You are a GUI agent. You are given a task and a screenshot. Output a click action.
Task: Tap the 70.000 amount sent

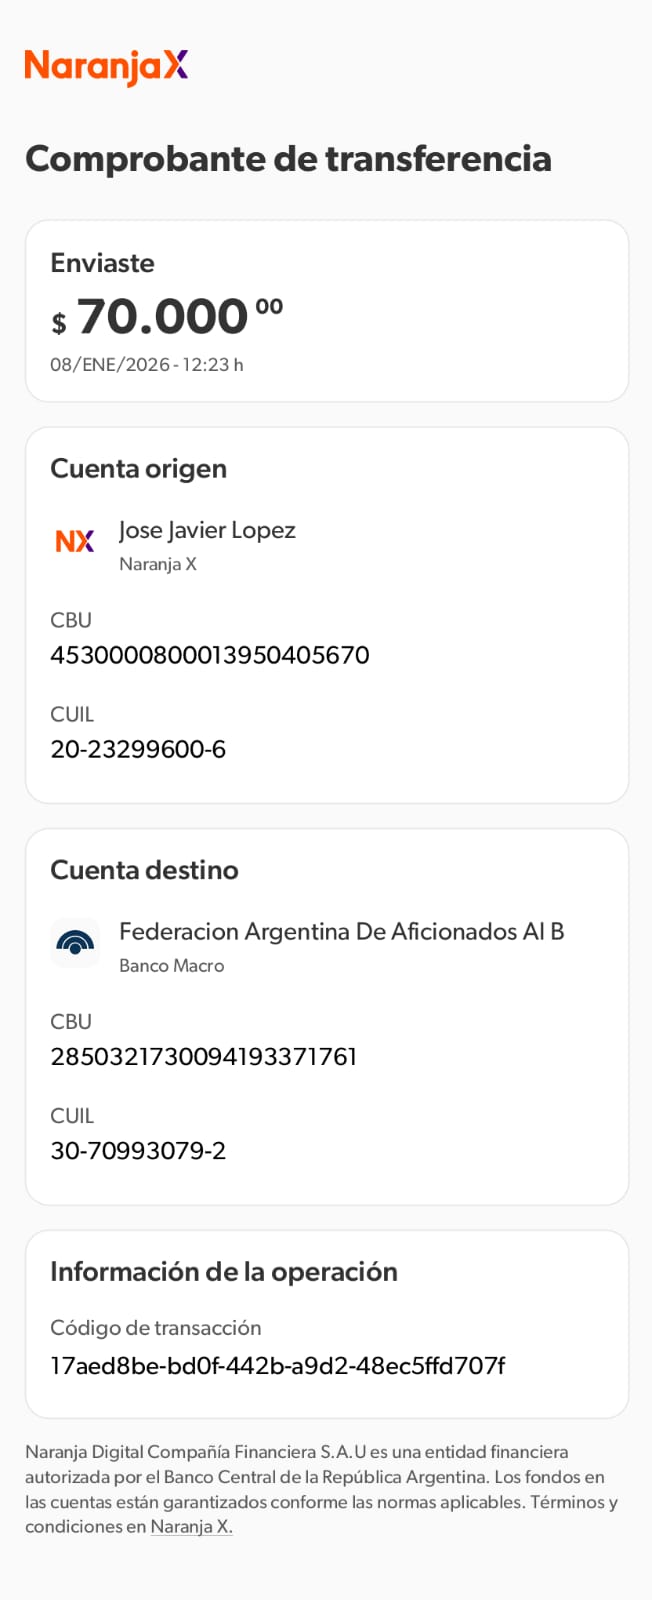(163, 317)
